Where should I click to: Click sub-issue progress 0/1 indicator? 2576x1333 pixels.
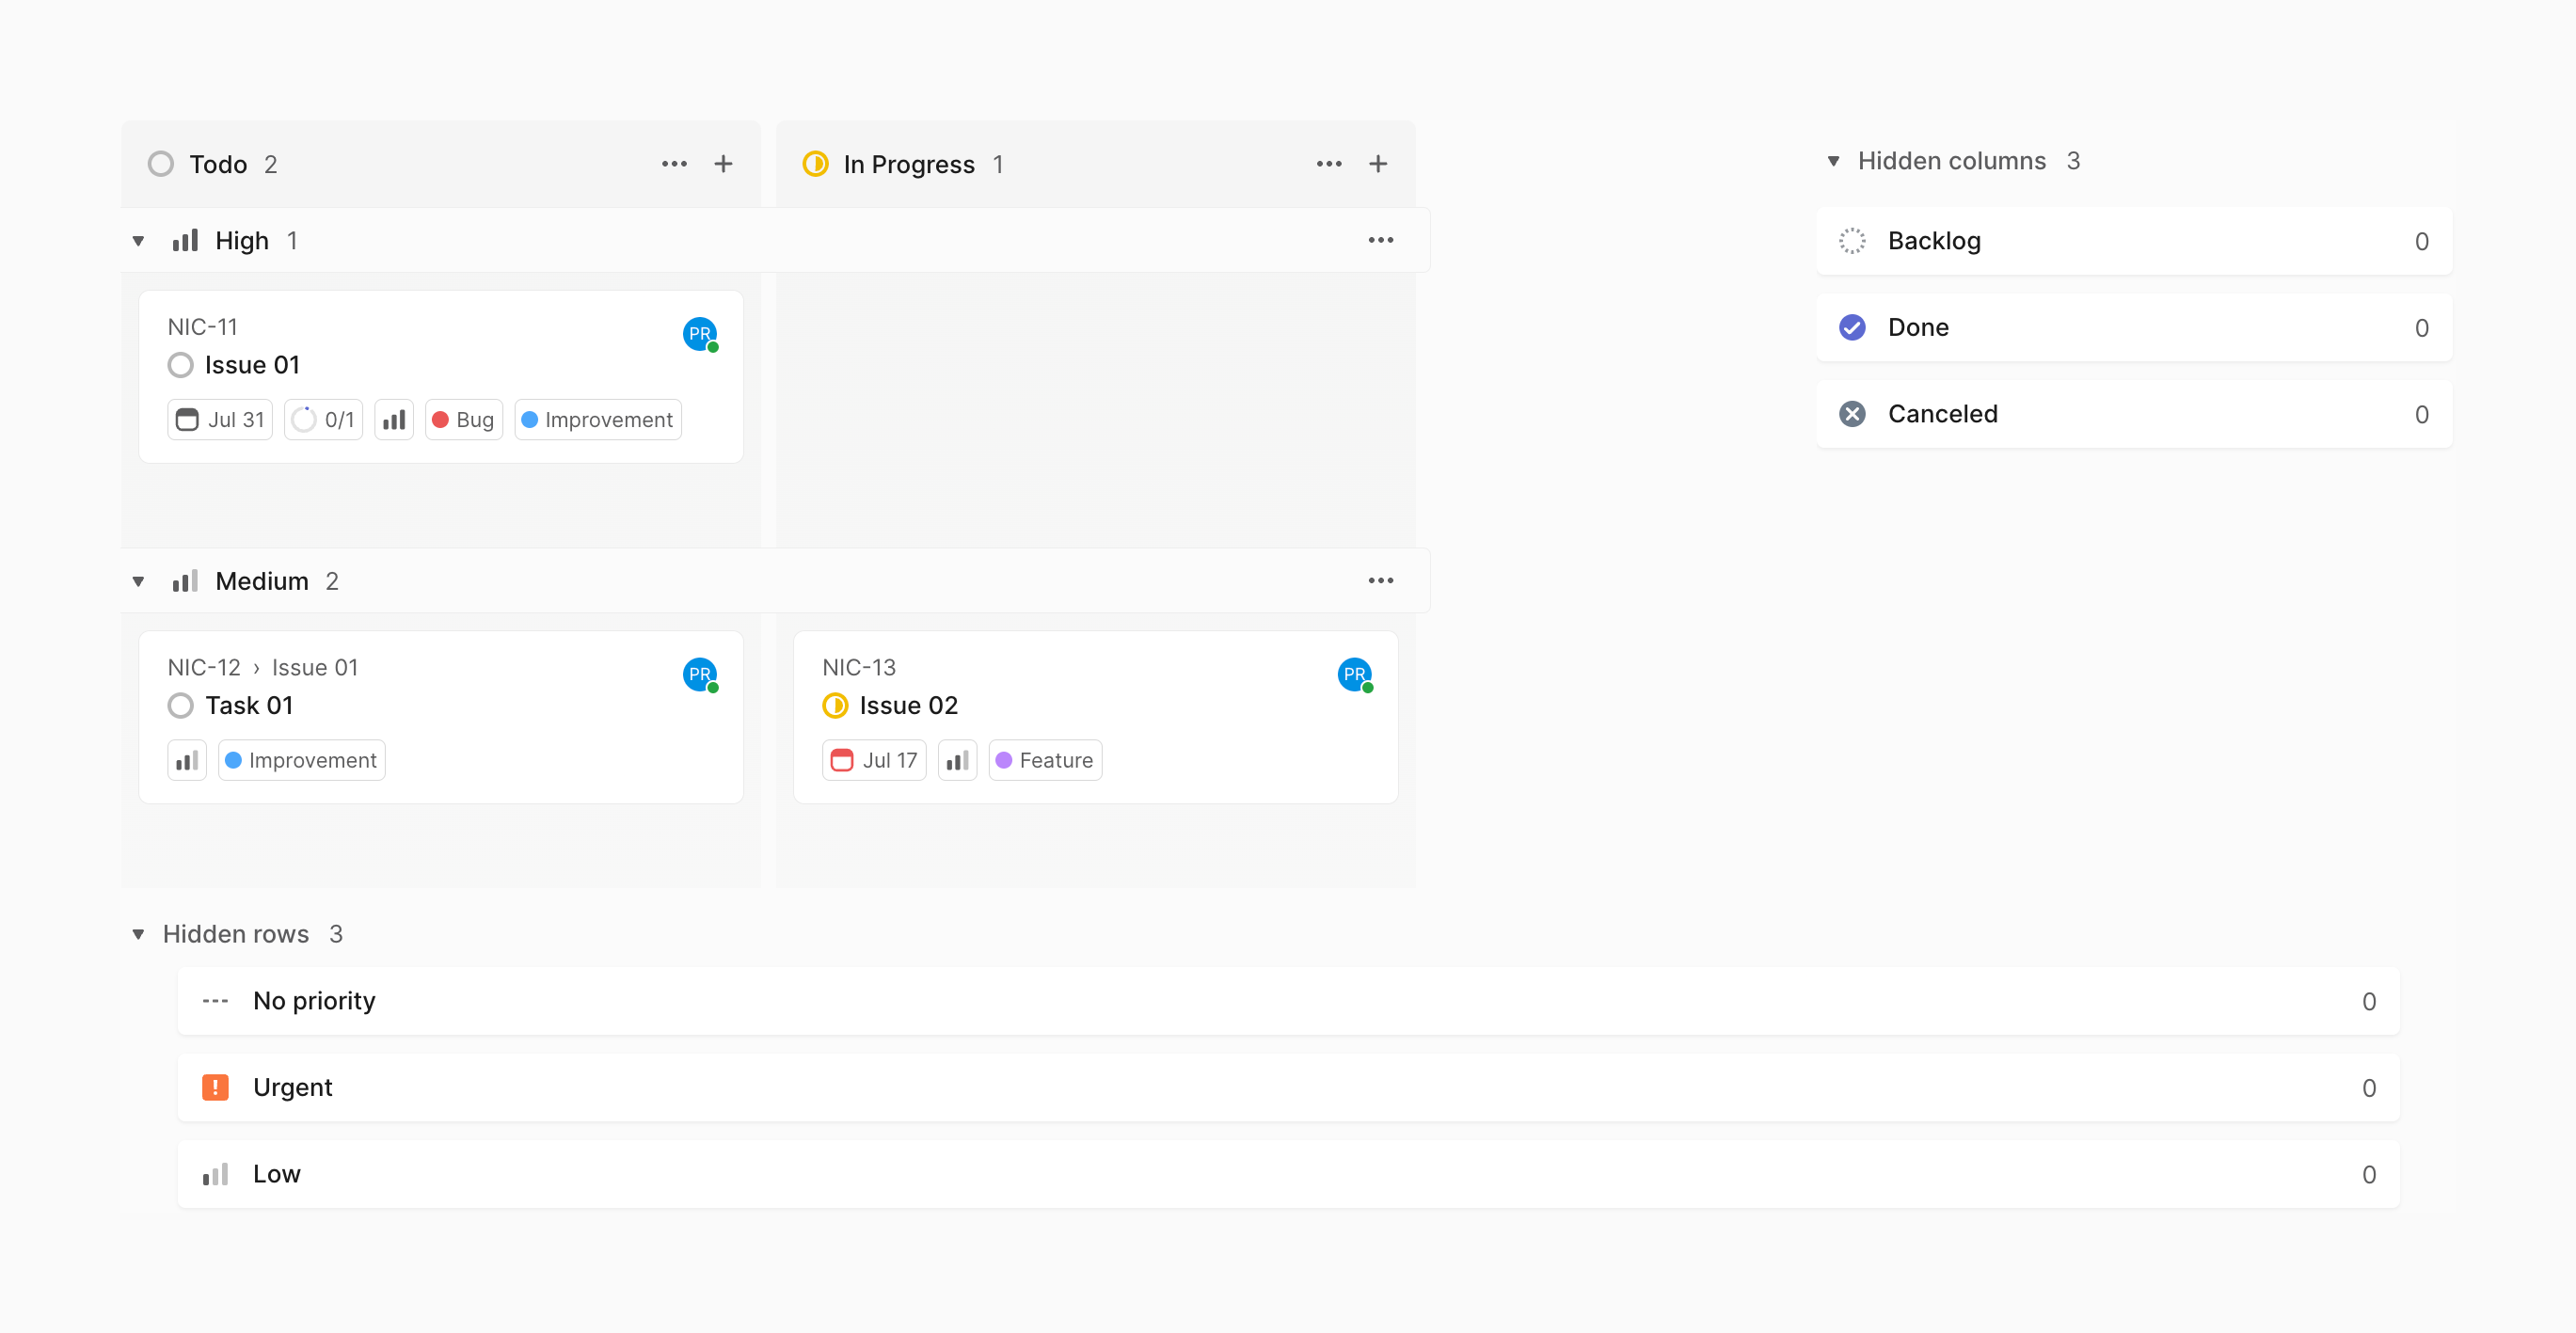(323, 420)
